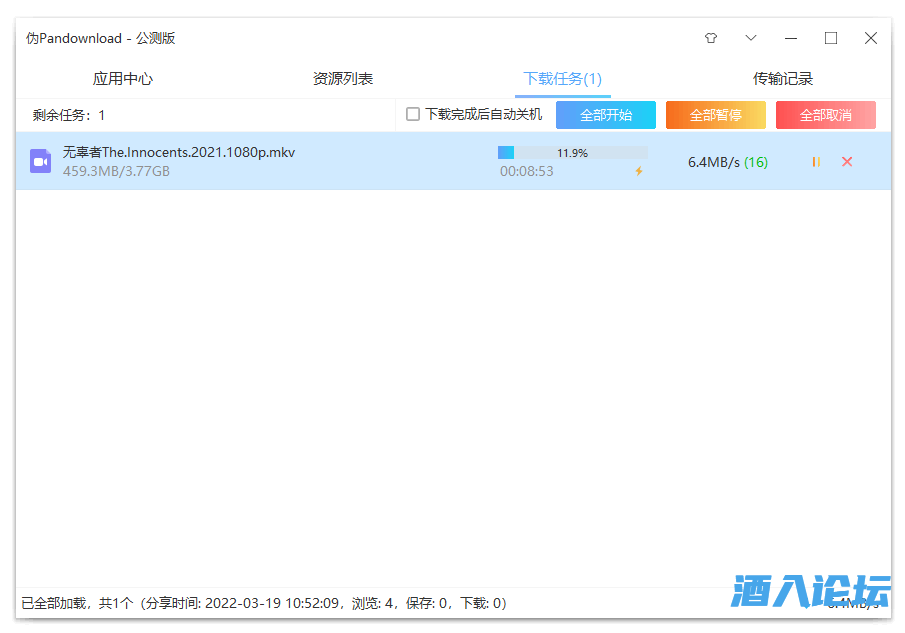Open the 资源列表 tab
The image size is (905, 633).
[x=343, y=79]
